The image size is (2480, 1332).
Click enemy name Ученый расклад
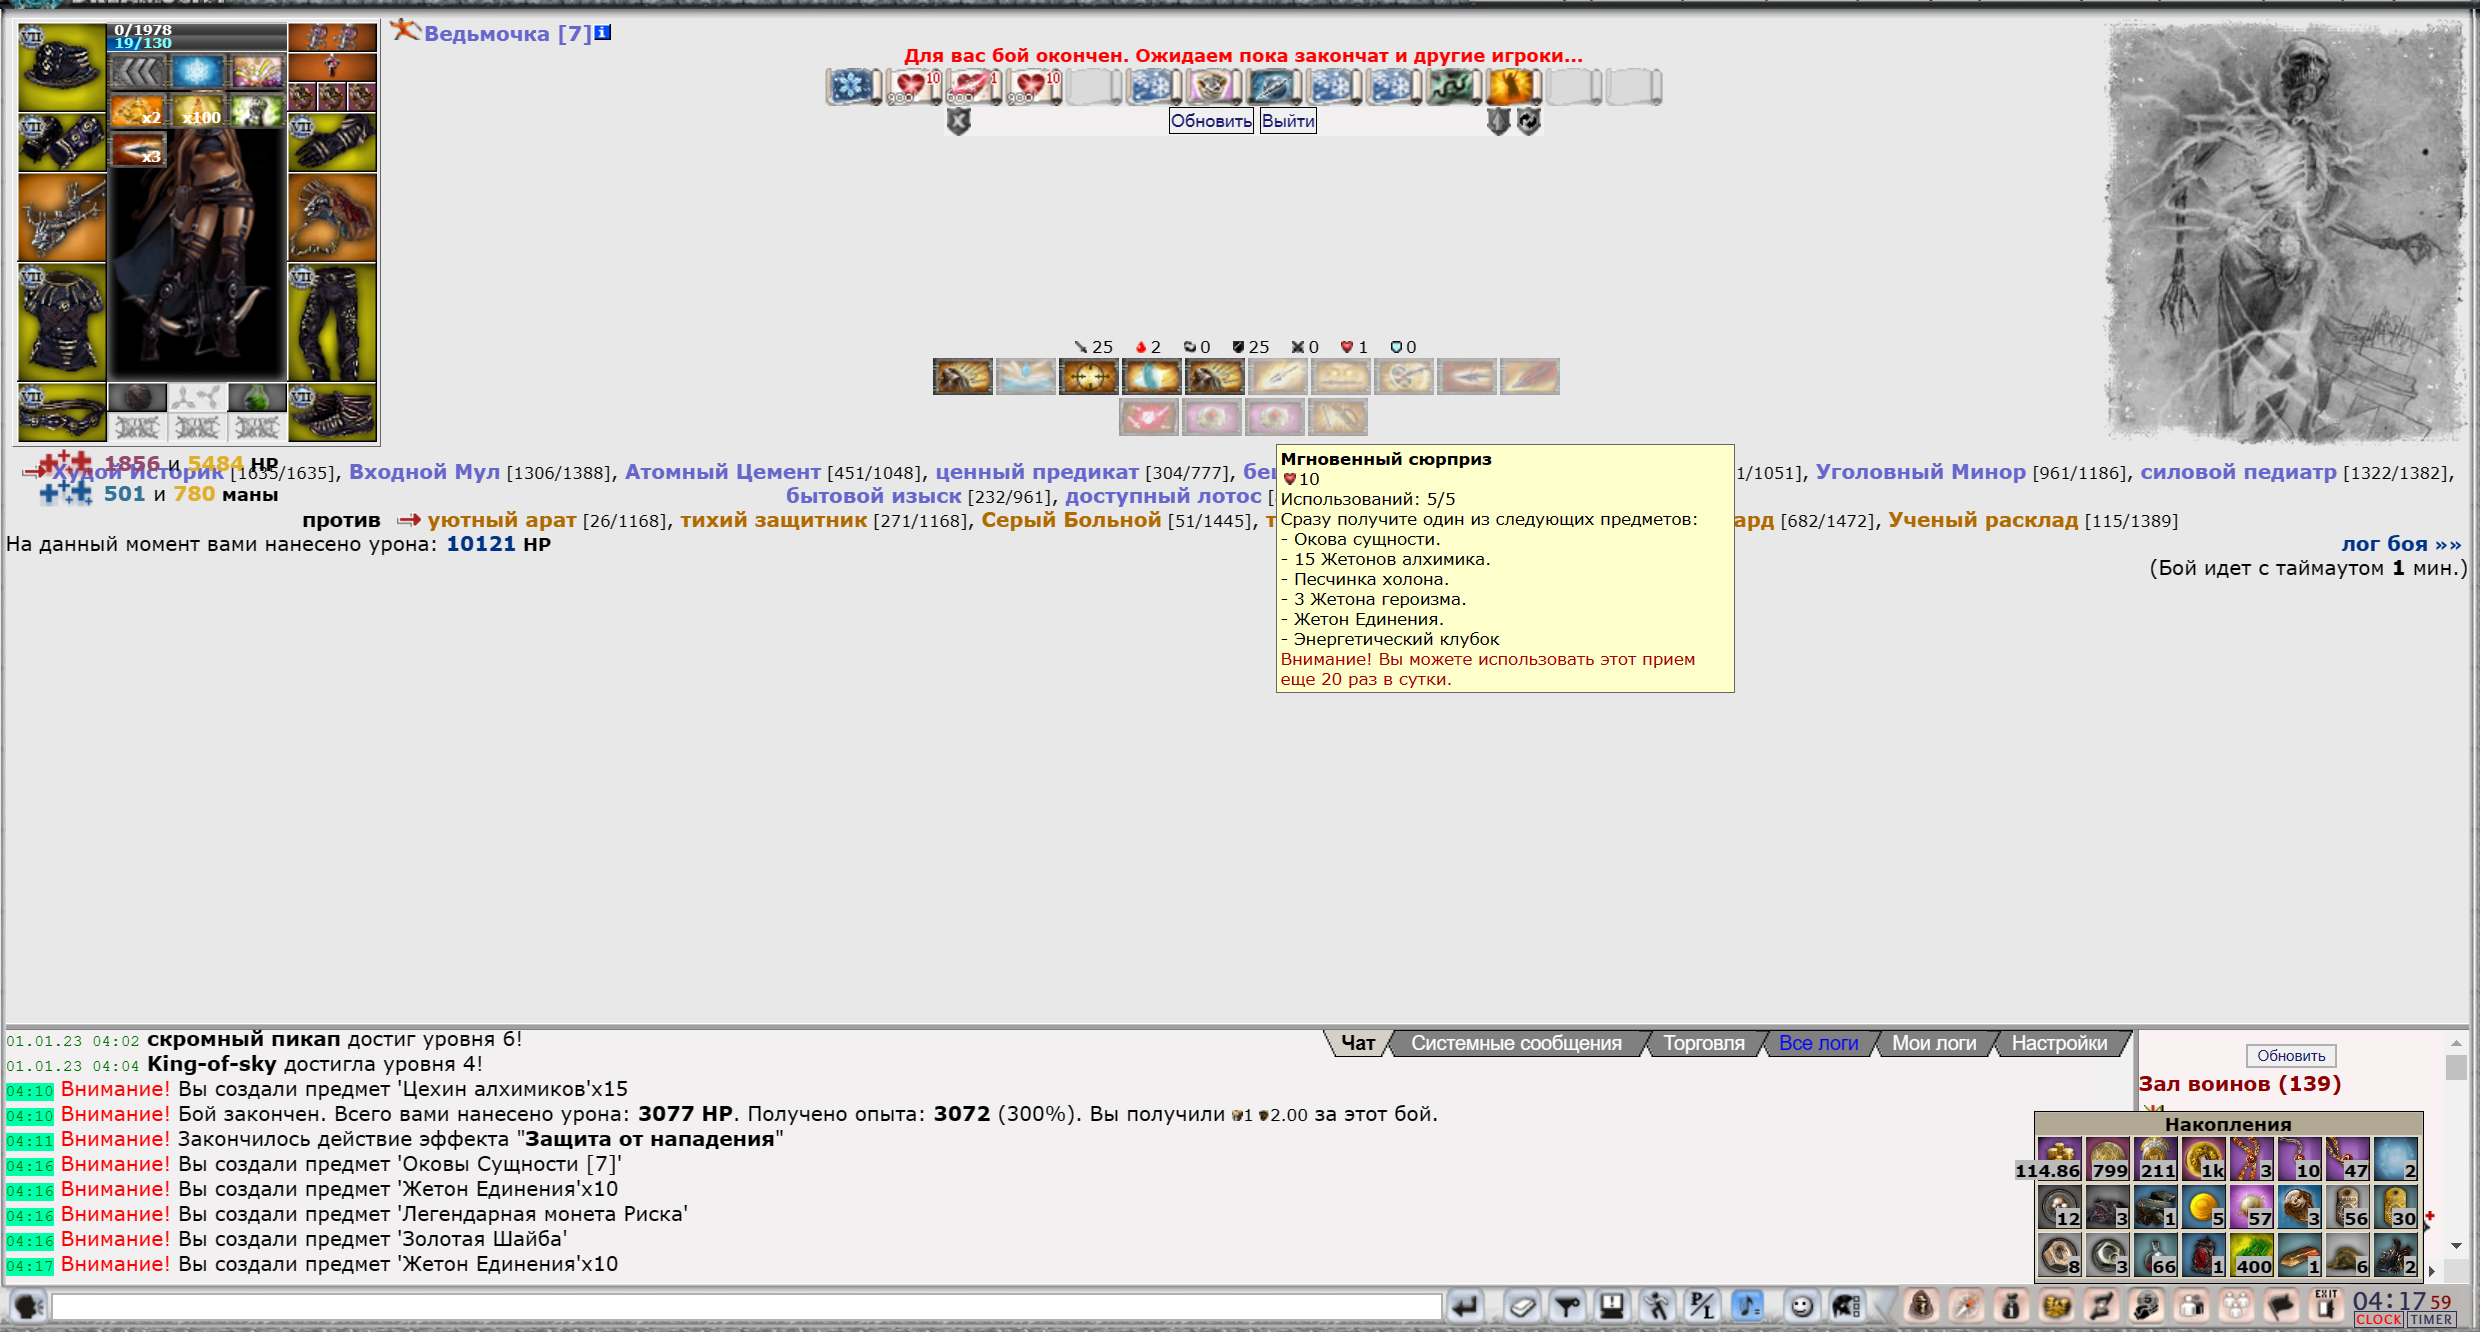click(x=1983, y=520)
